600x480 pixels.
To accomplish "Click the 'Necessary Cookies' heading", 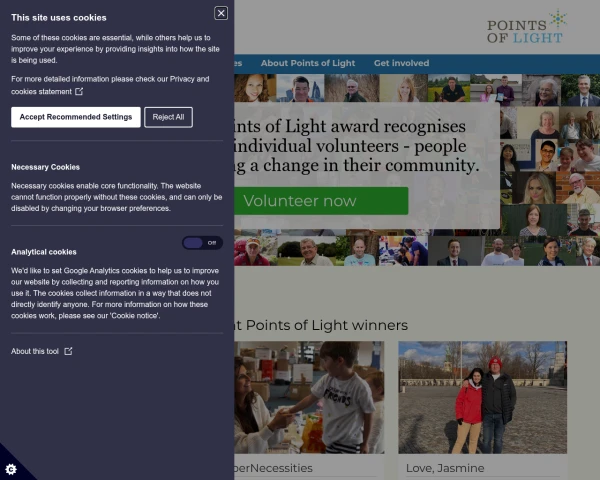I will click(x=46, y=167).
